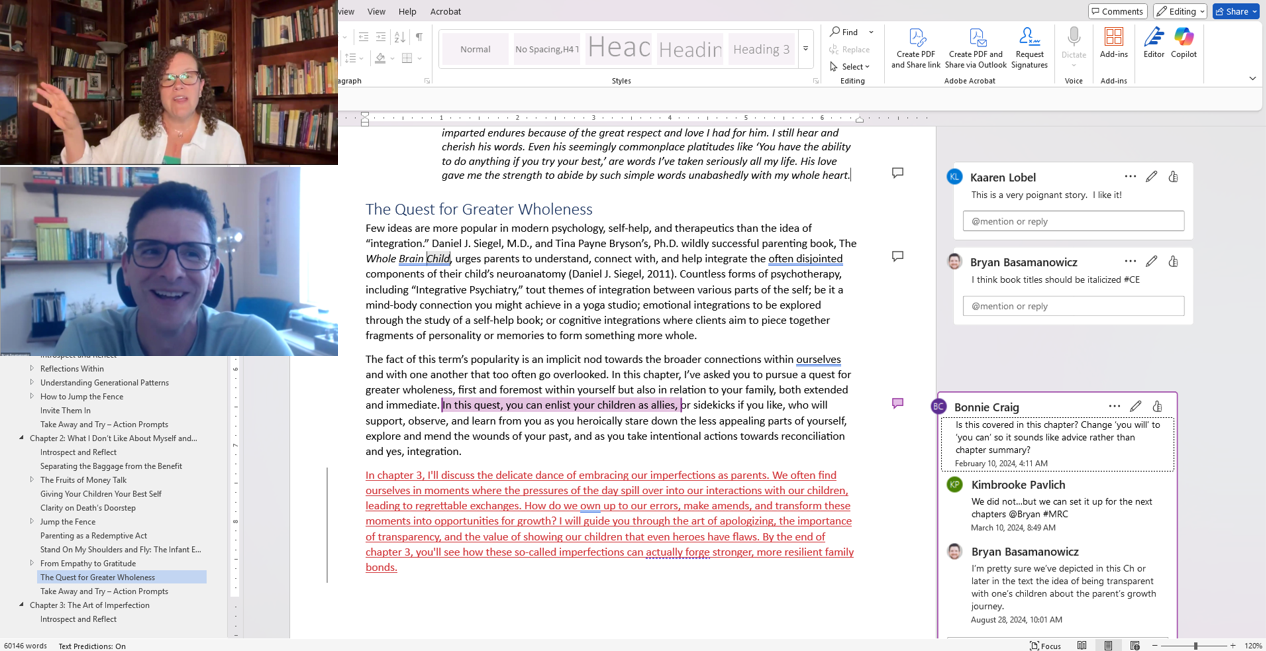Open the Acrobat ribbon tab

click(445, 11)
